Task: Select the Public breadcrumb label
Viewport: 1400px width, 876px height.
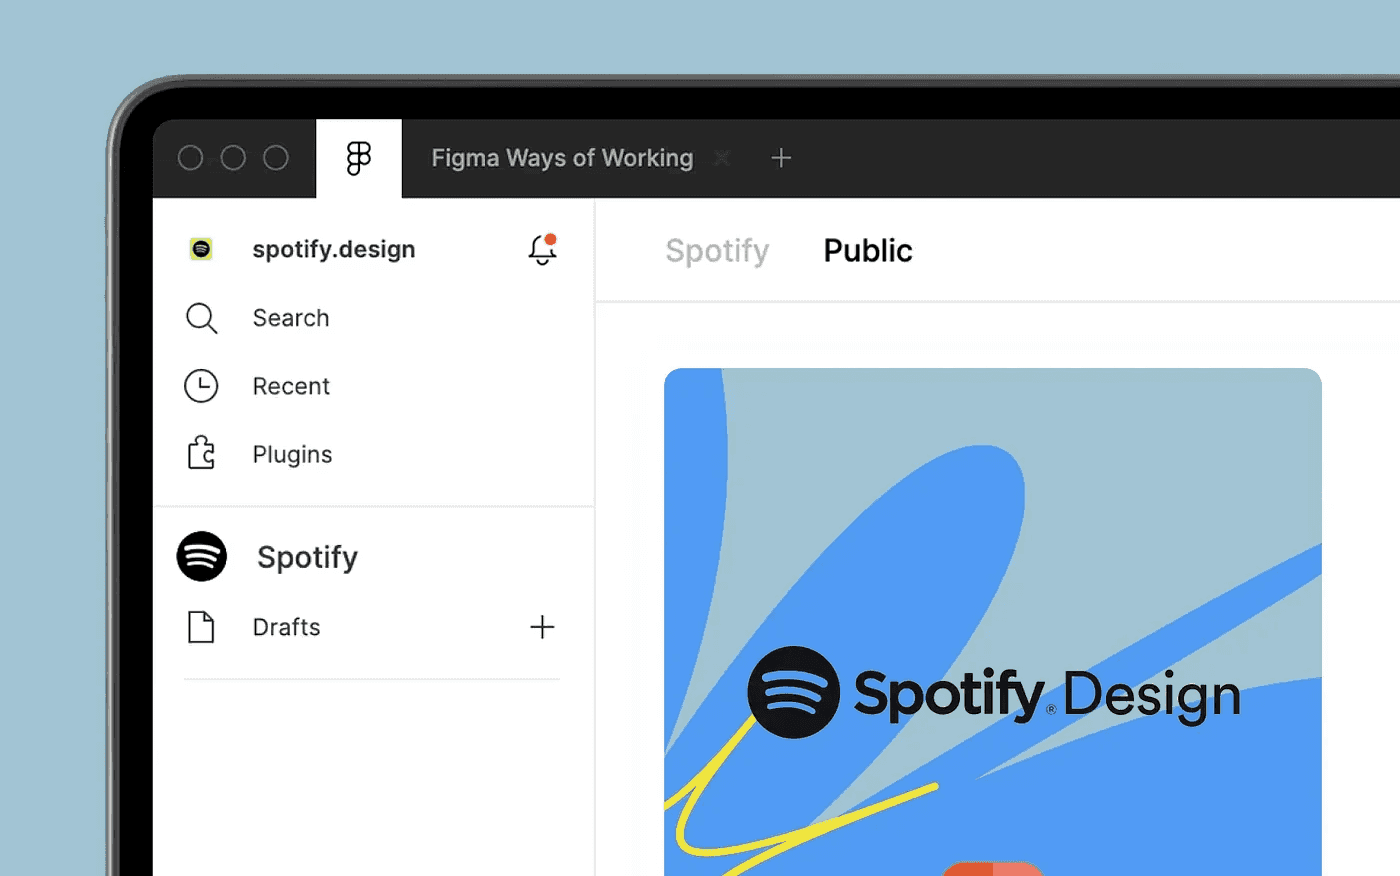Action: pos(868,250)
